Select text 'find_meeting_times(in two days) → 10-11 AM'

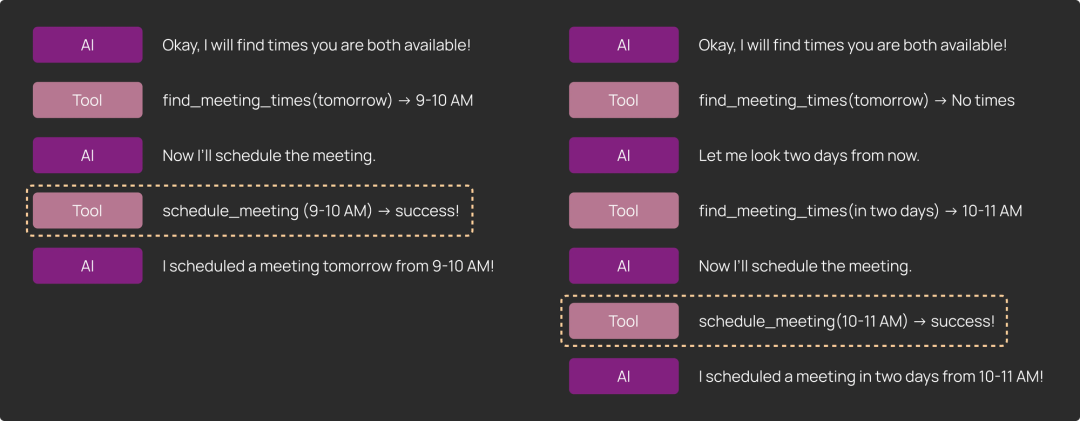tap(860, 211)
